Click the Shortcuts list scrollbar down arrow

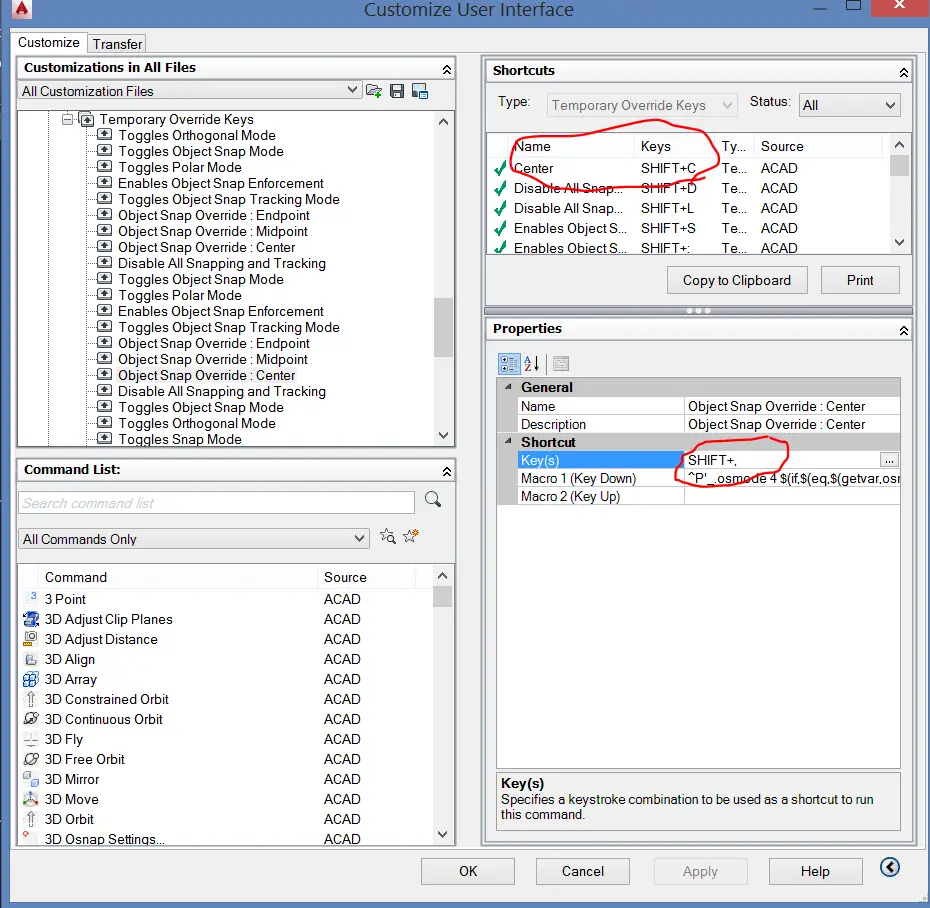[x=899, y=242]
